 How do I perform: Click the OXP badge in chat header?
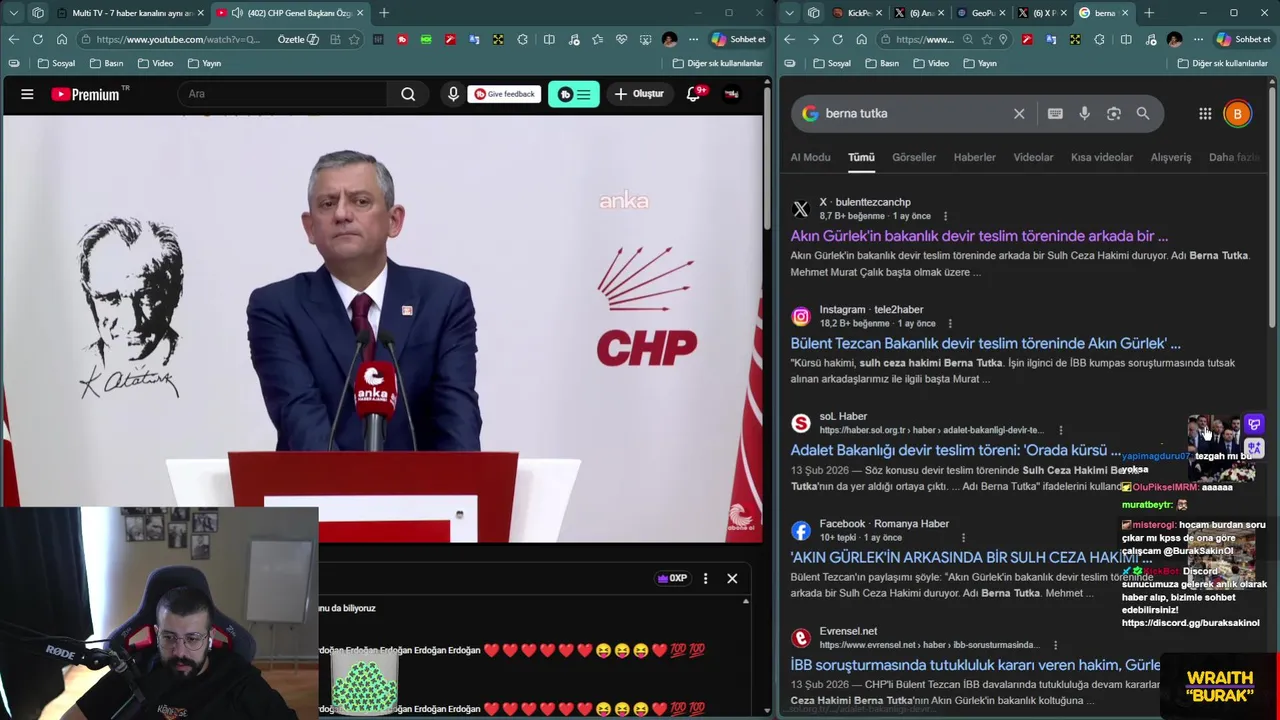coord(672,578)
